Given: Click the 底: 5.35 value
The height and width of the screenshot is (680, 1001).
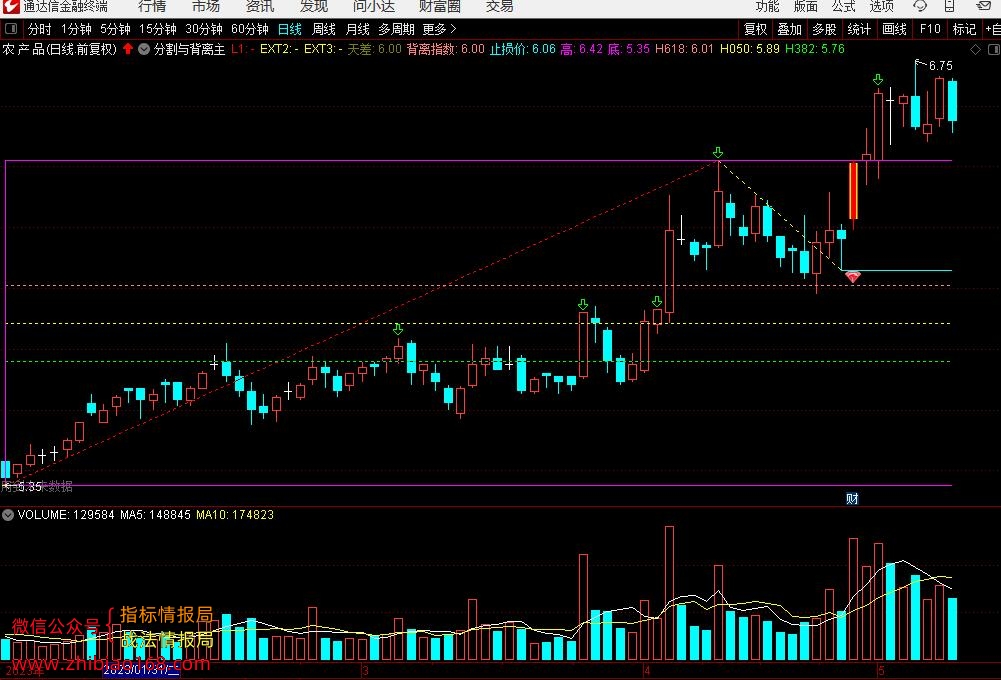Looking at the screenshot, I should [629, 49].
